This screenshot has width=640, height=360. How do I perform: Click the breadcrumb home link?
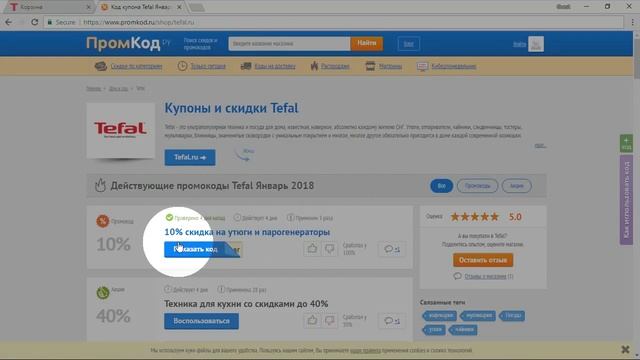[x=93, y=89]
